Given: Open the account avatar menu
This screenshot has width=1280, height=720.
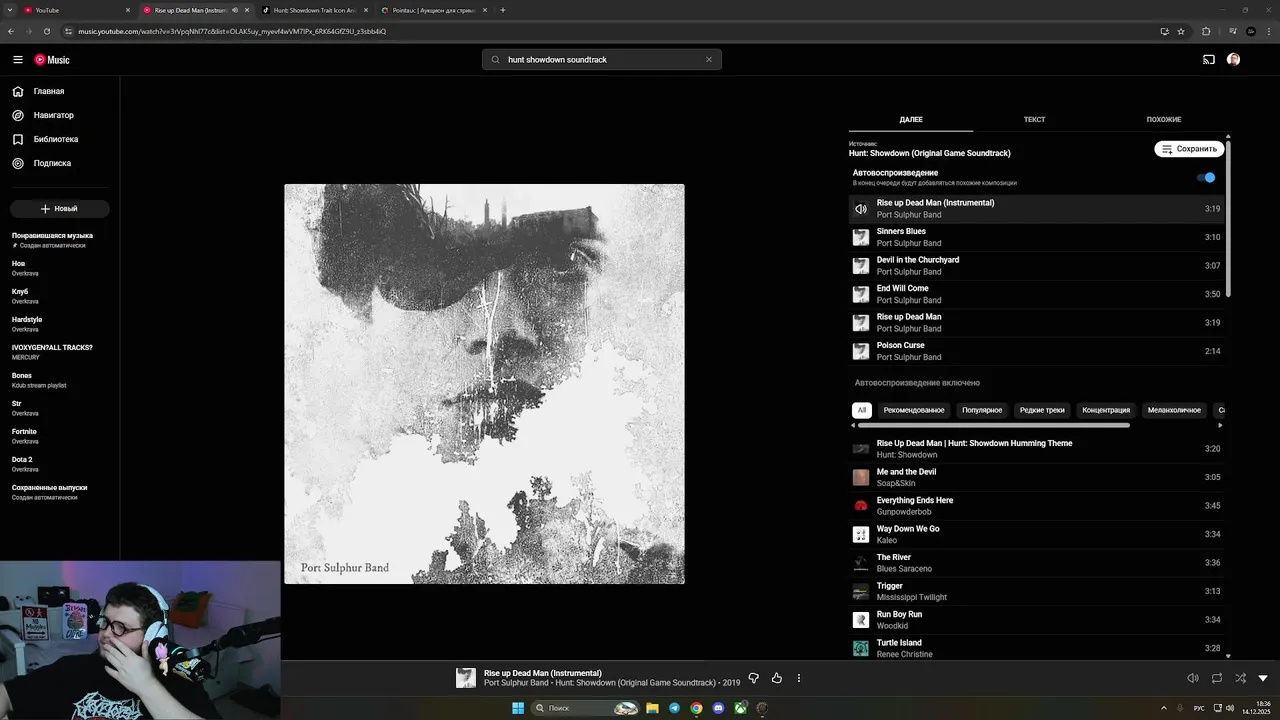Looking at the screenshot, I should [x=1233, y=60].
